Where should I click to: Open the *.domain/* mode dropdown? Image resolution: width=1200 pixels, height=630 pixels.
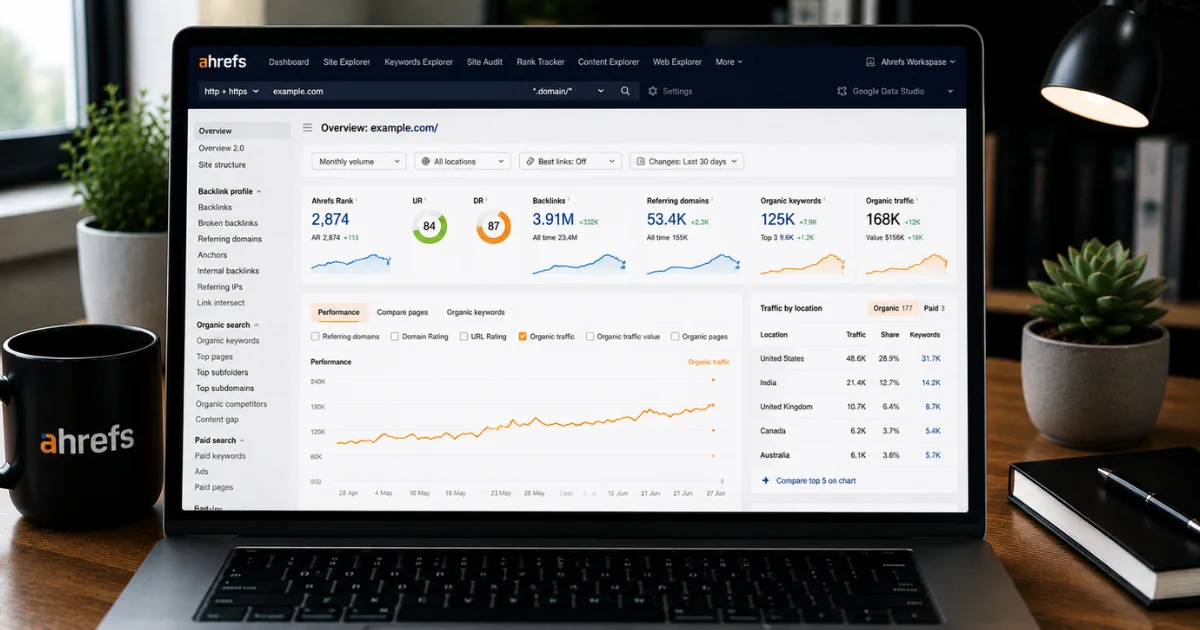569,91
